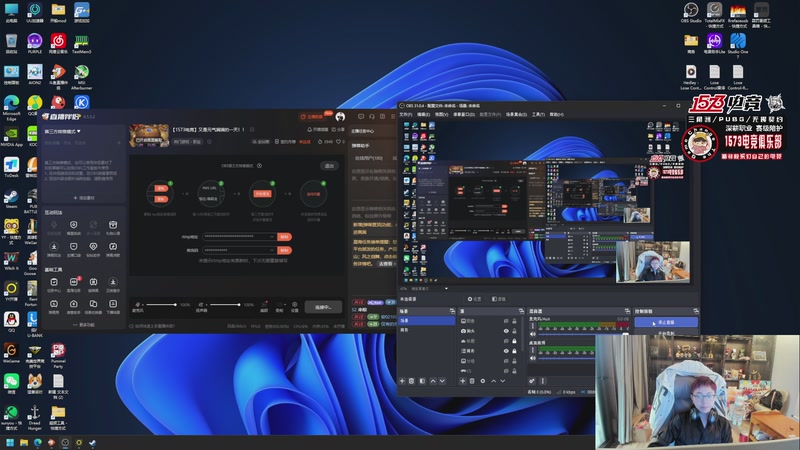
Task: Mute the microphone channel in OBS mixer
Action: (x=533, y=334)
